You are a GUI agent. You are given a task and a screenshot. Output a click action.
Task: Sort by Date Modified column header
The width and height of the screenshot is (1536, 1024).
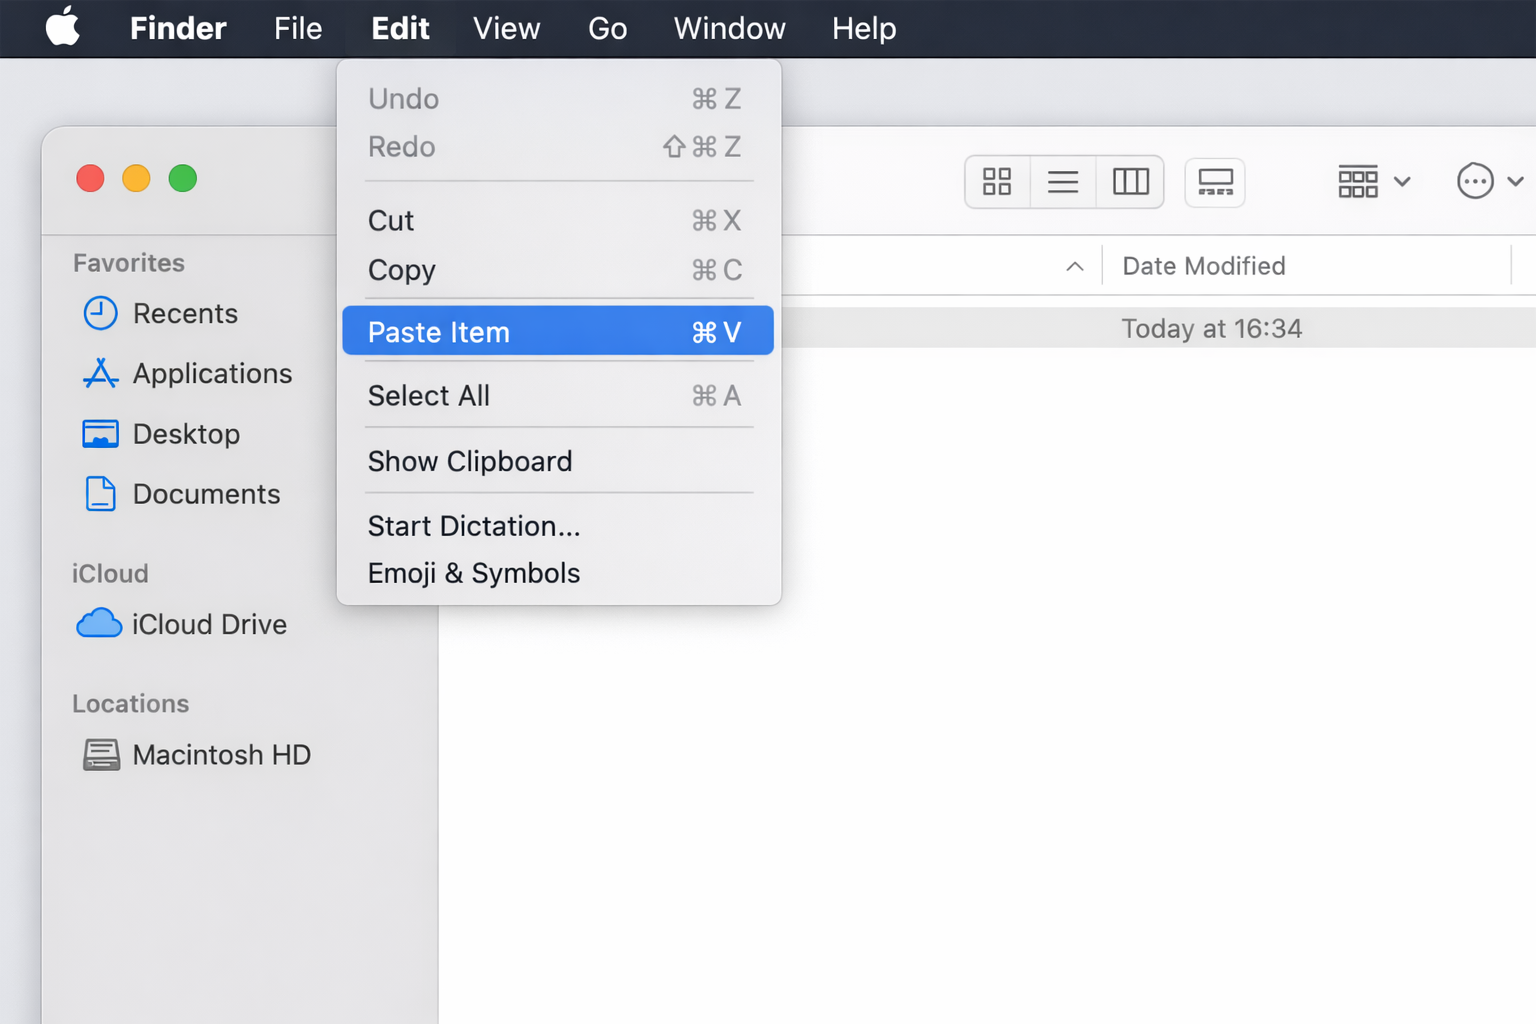tap(1204, 266)
